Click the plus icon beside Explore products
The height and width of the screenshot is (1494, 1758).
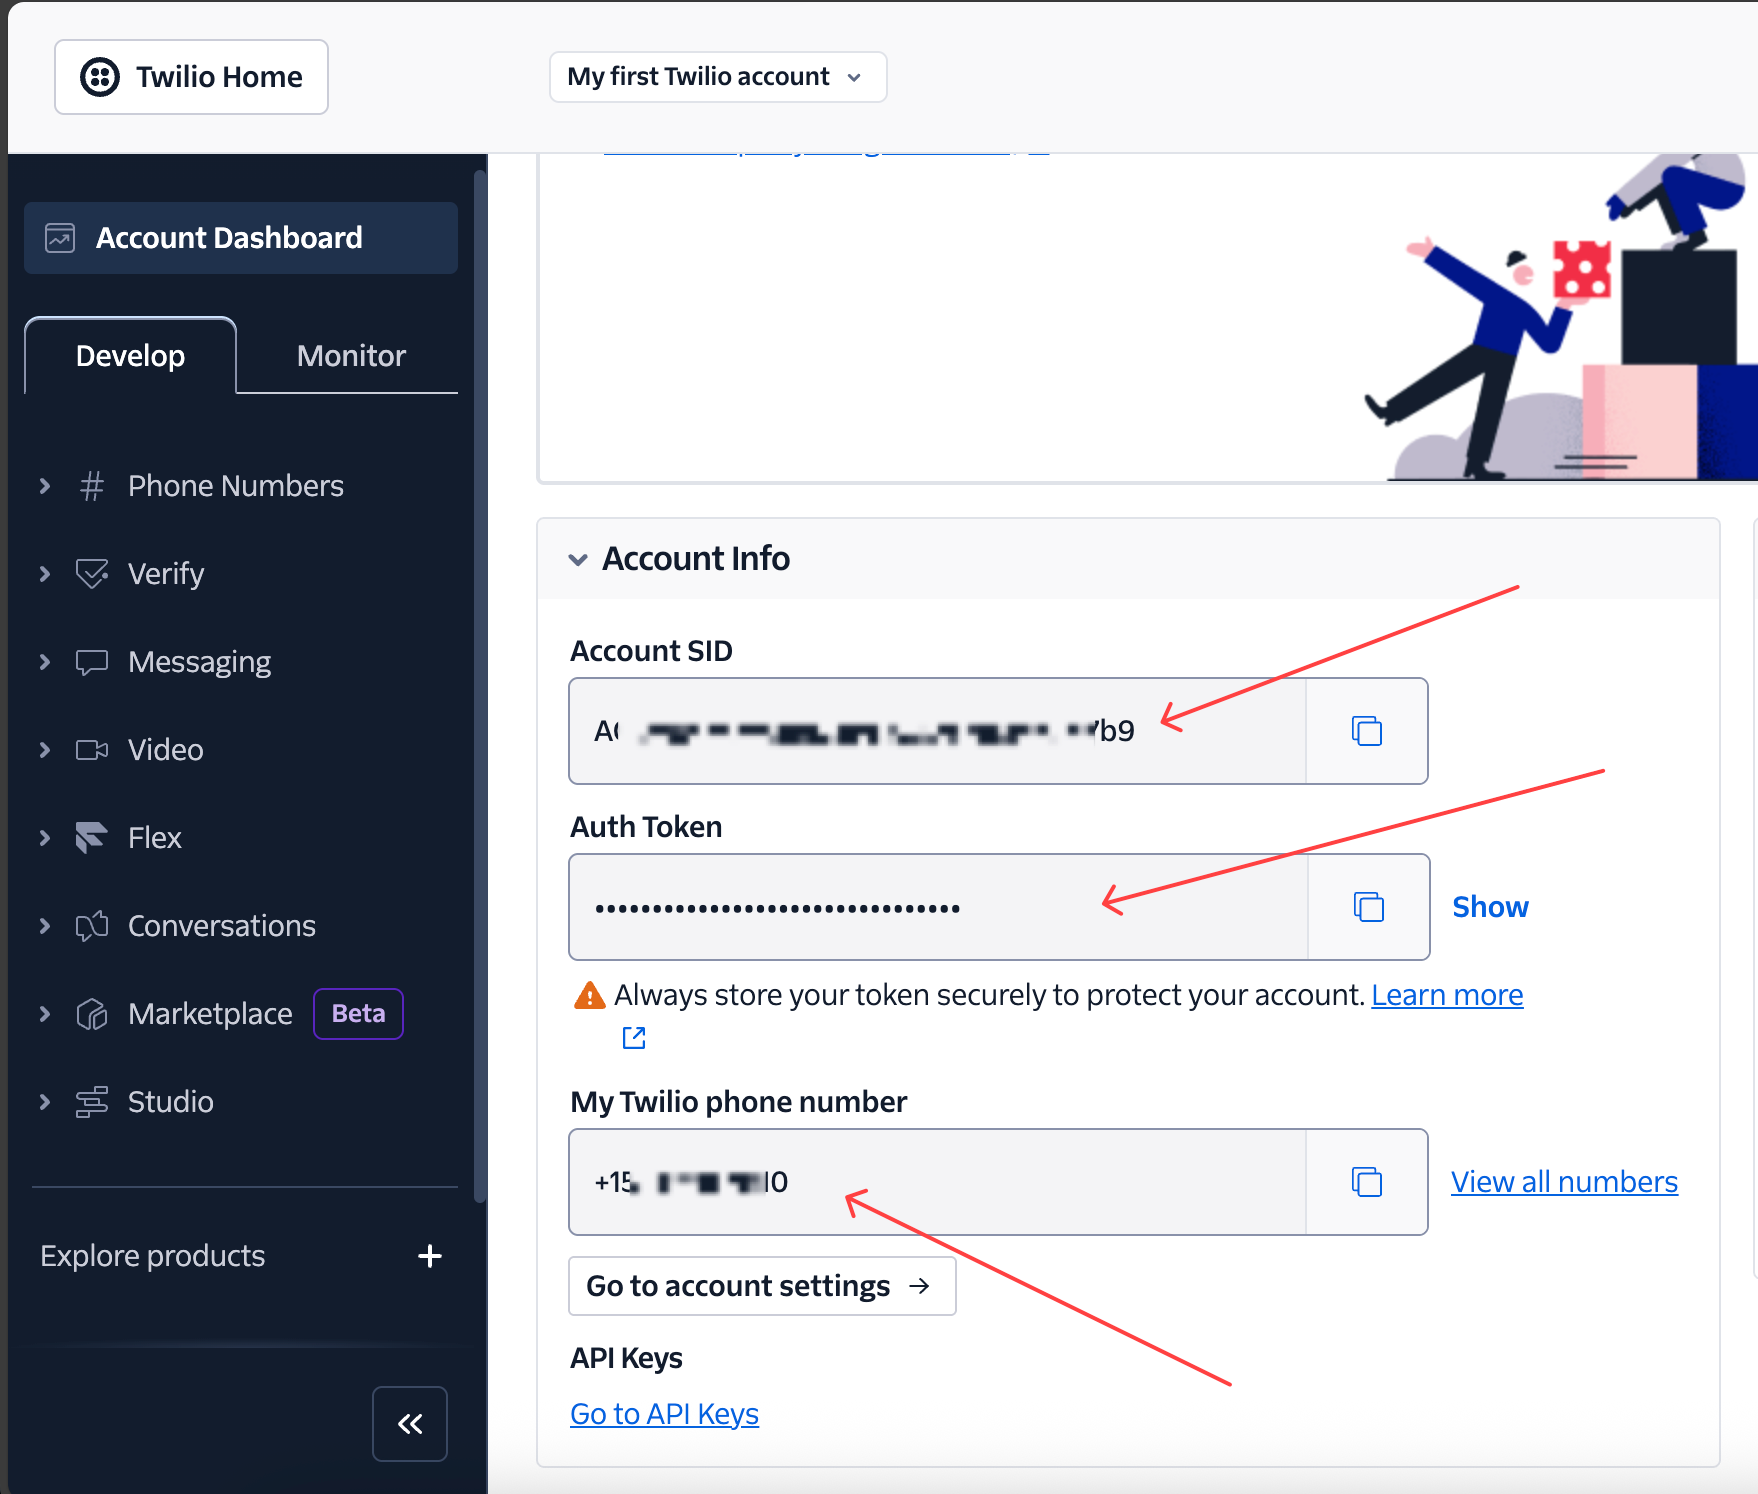pyautogui.click(x=430, y=1256)
